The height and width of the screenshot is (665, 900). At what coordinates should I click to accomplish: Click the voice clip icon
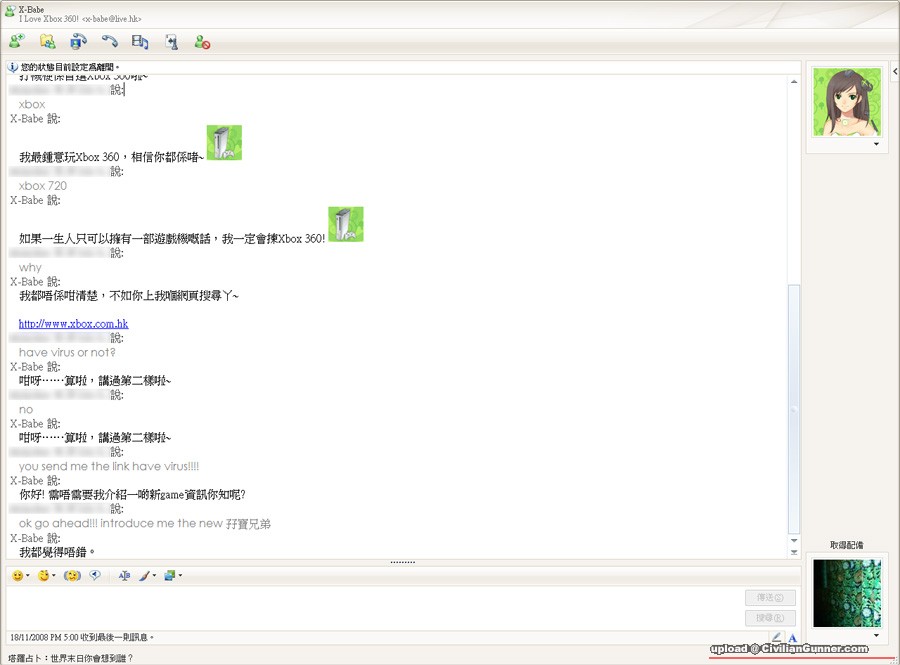pos(96,576)
